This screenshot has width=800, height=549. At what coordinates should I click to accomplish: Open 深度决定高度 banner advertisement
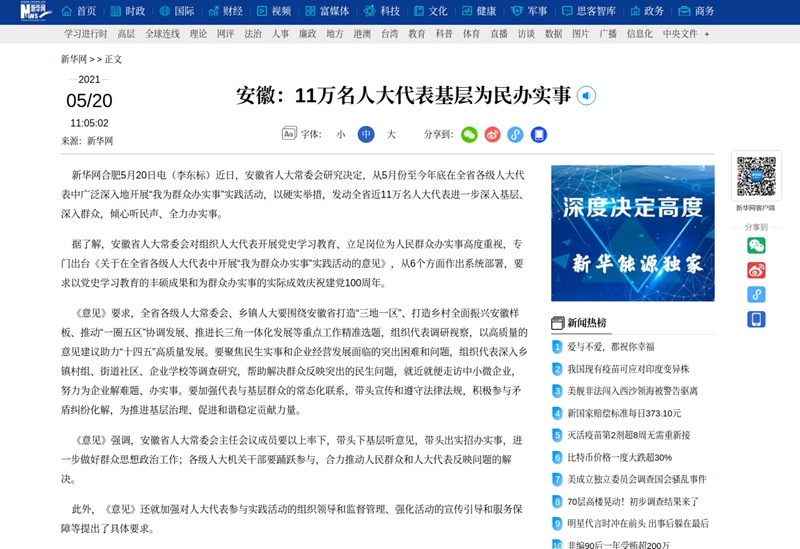(x=633, y=233)
